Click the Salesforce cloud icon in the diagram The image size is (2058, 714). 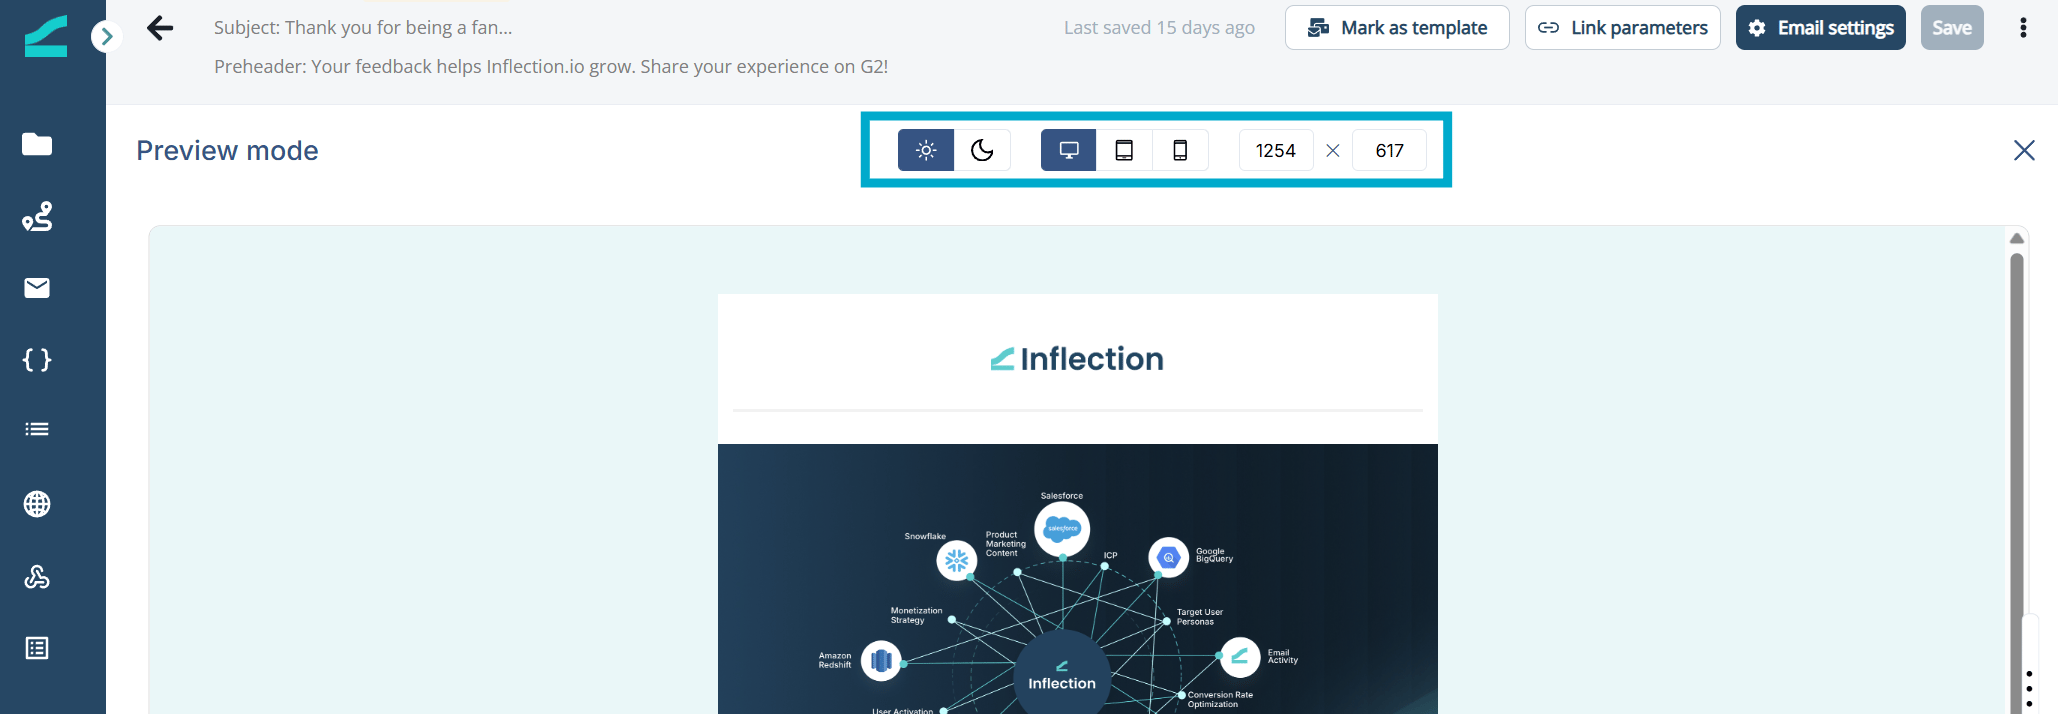coord(1062,529)
